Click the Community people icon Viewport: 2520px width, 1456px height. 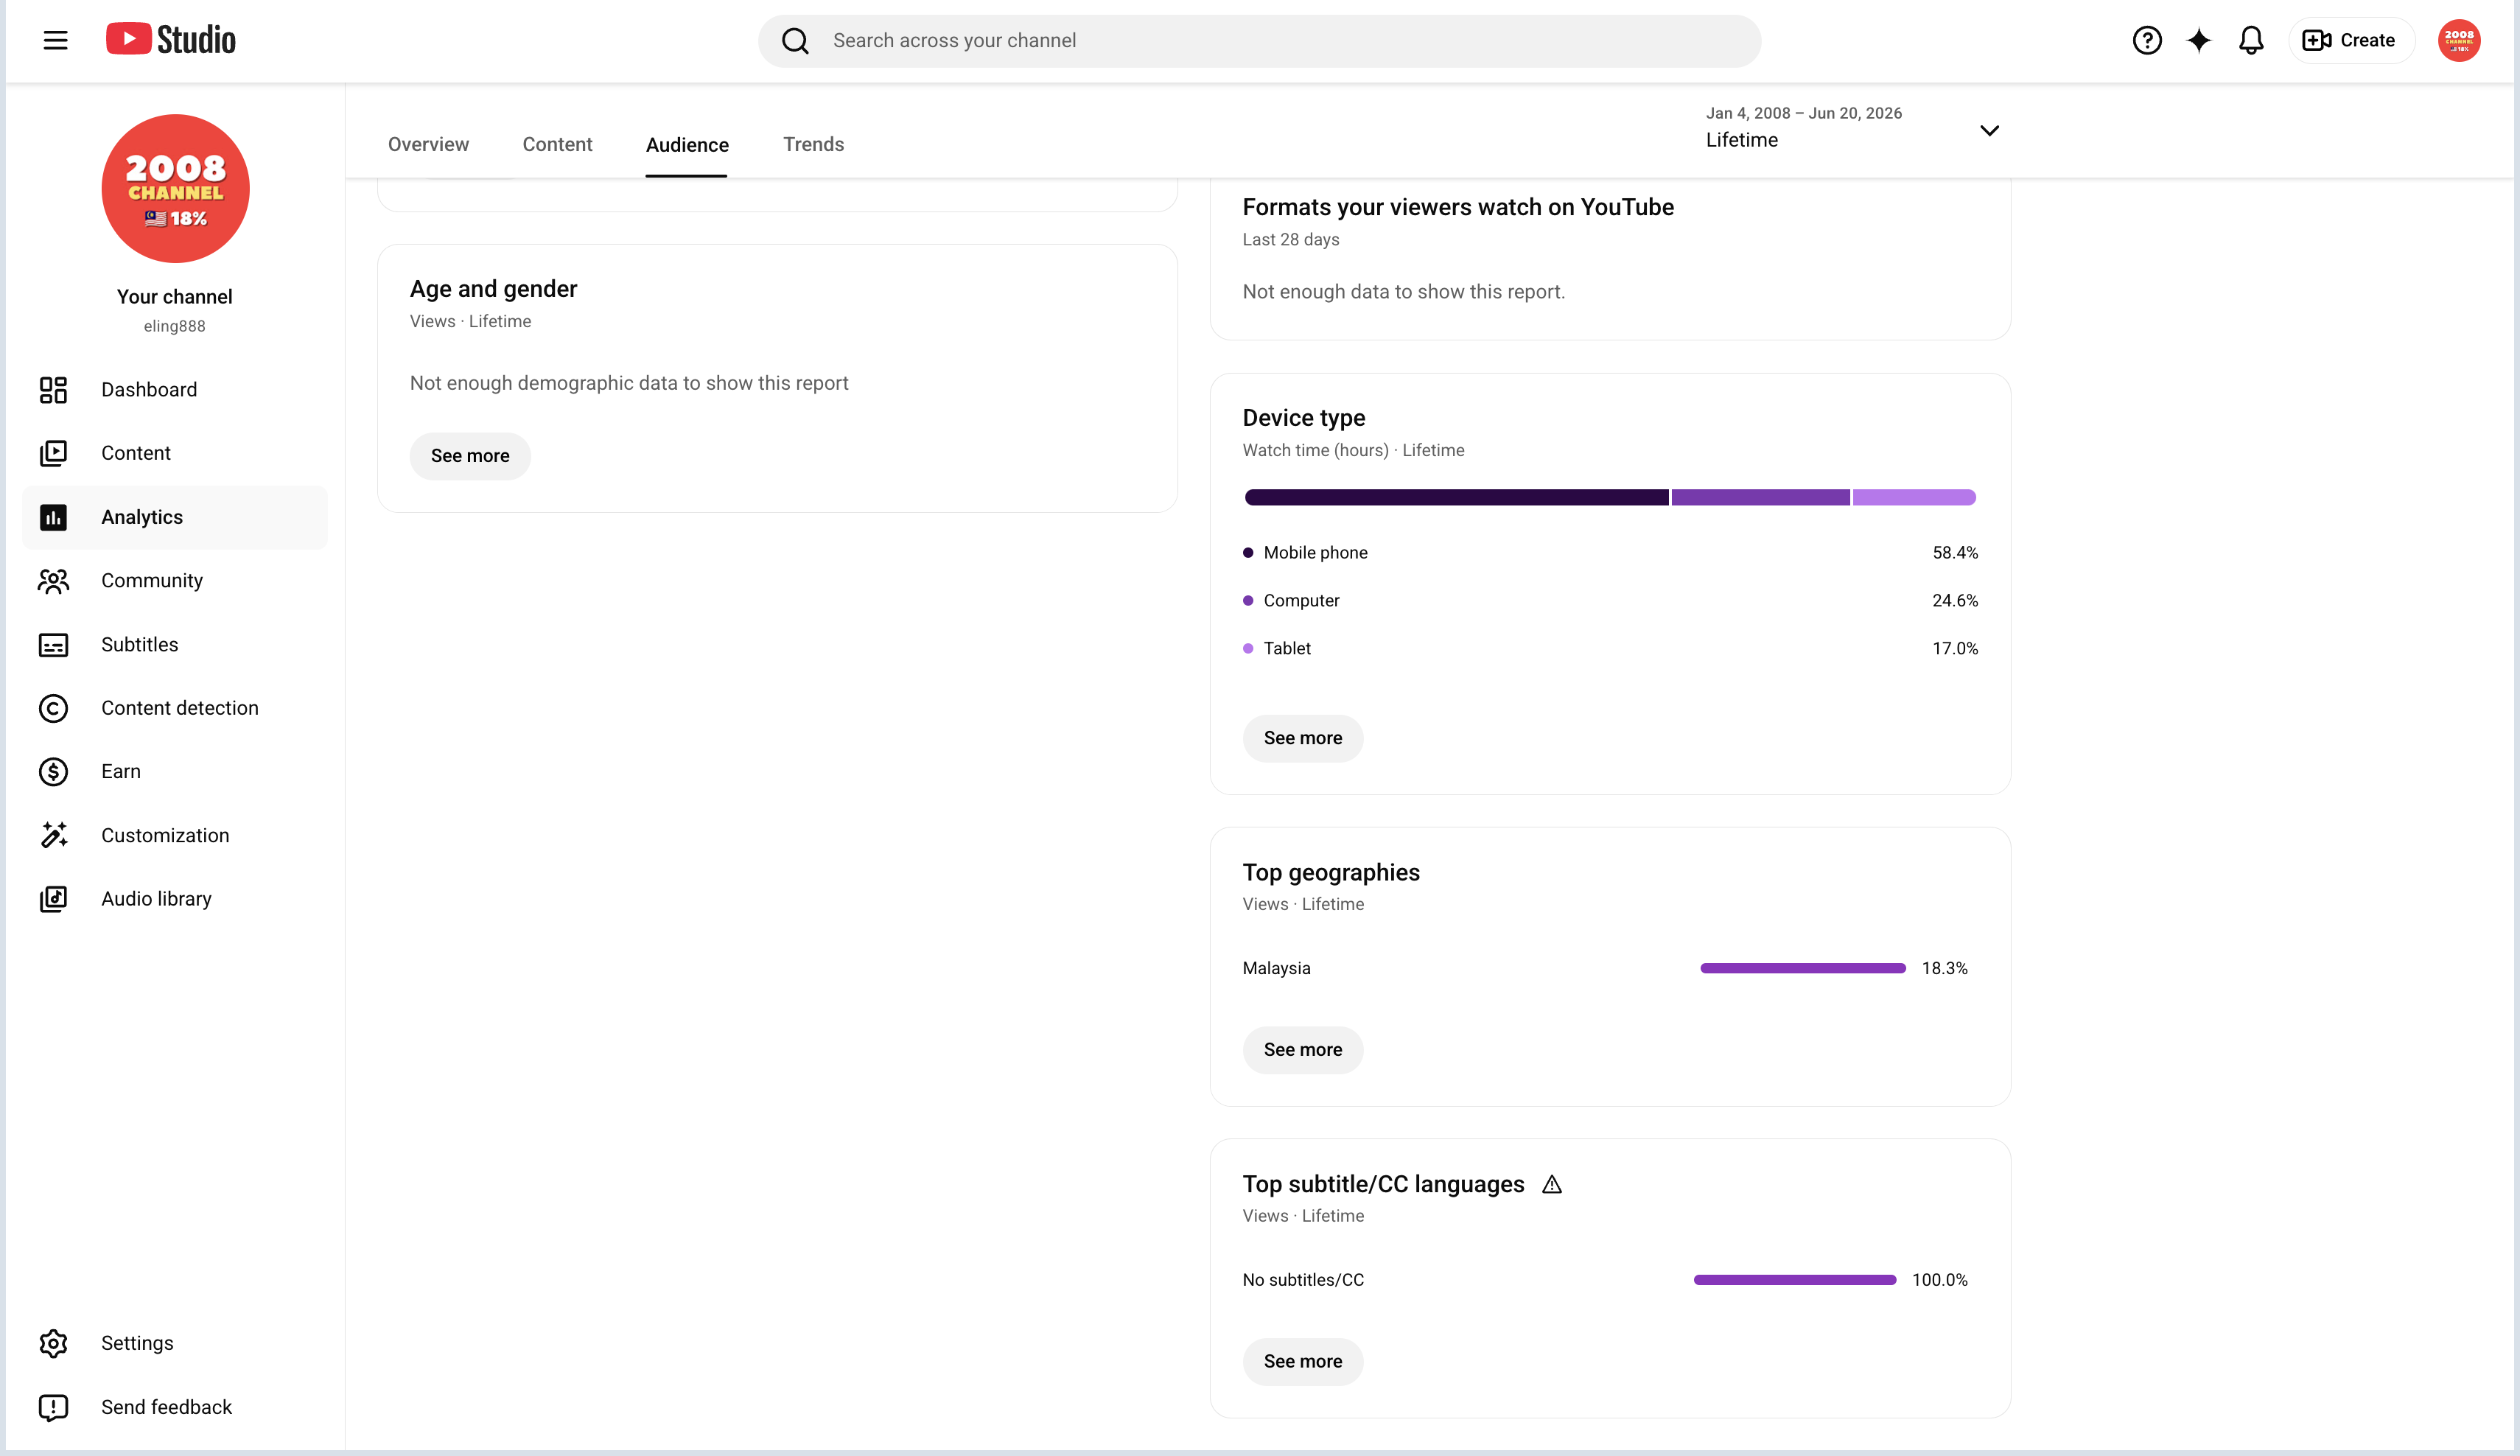tap(53, 581)
